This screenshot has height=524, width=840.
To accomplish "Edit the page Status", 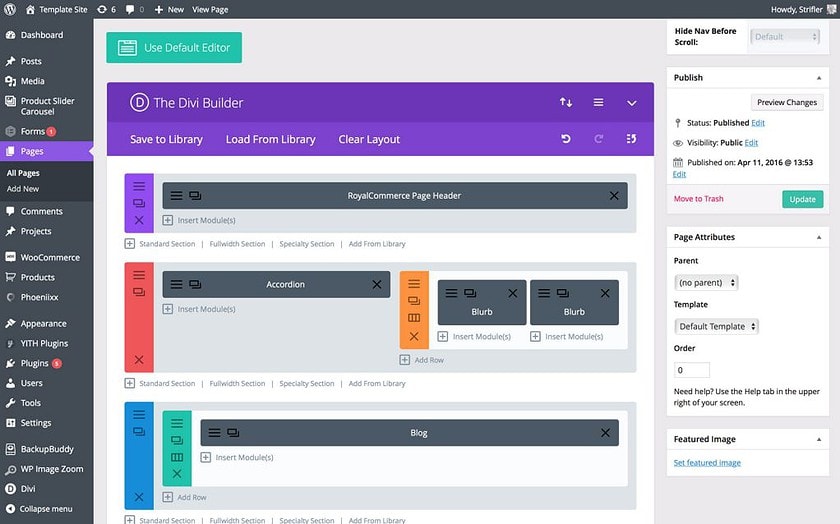I will [758, 123].
